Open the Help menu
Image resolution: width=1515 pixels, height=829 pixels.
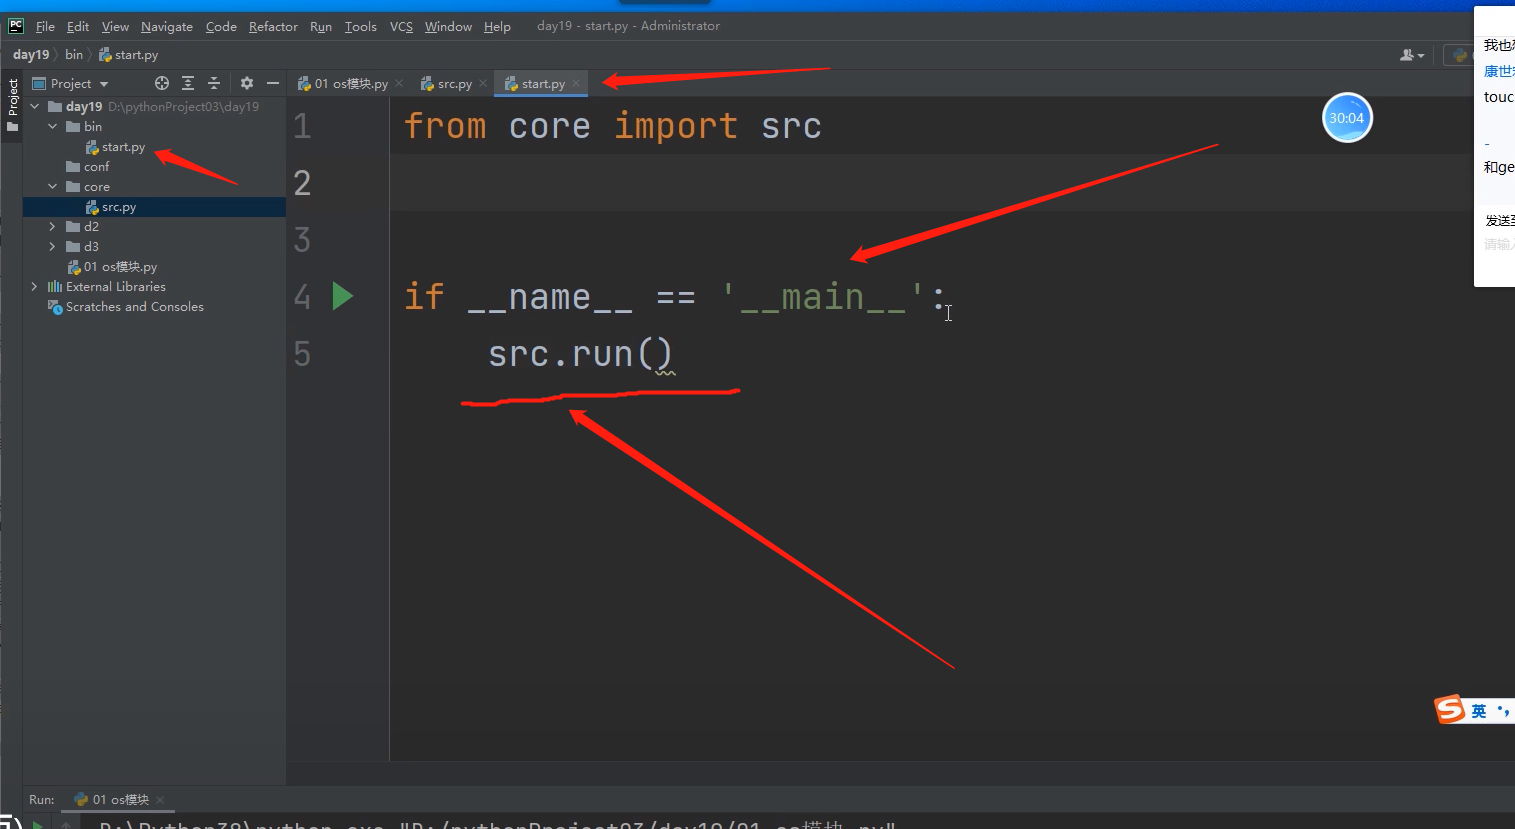point(497,26)
